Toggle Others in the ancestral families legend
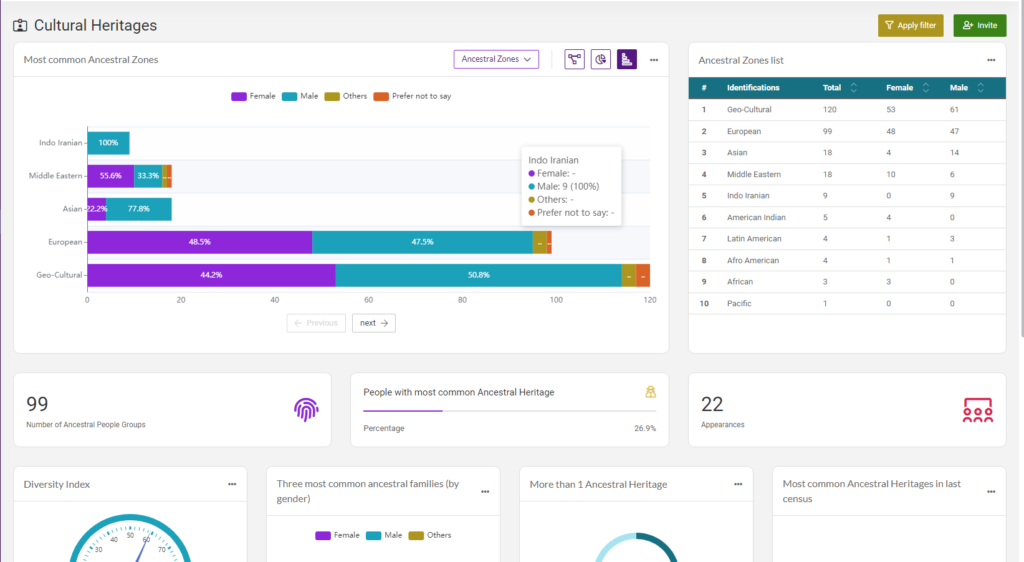Viewport: 1024px width, 562px height. 430,535
